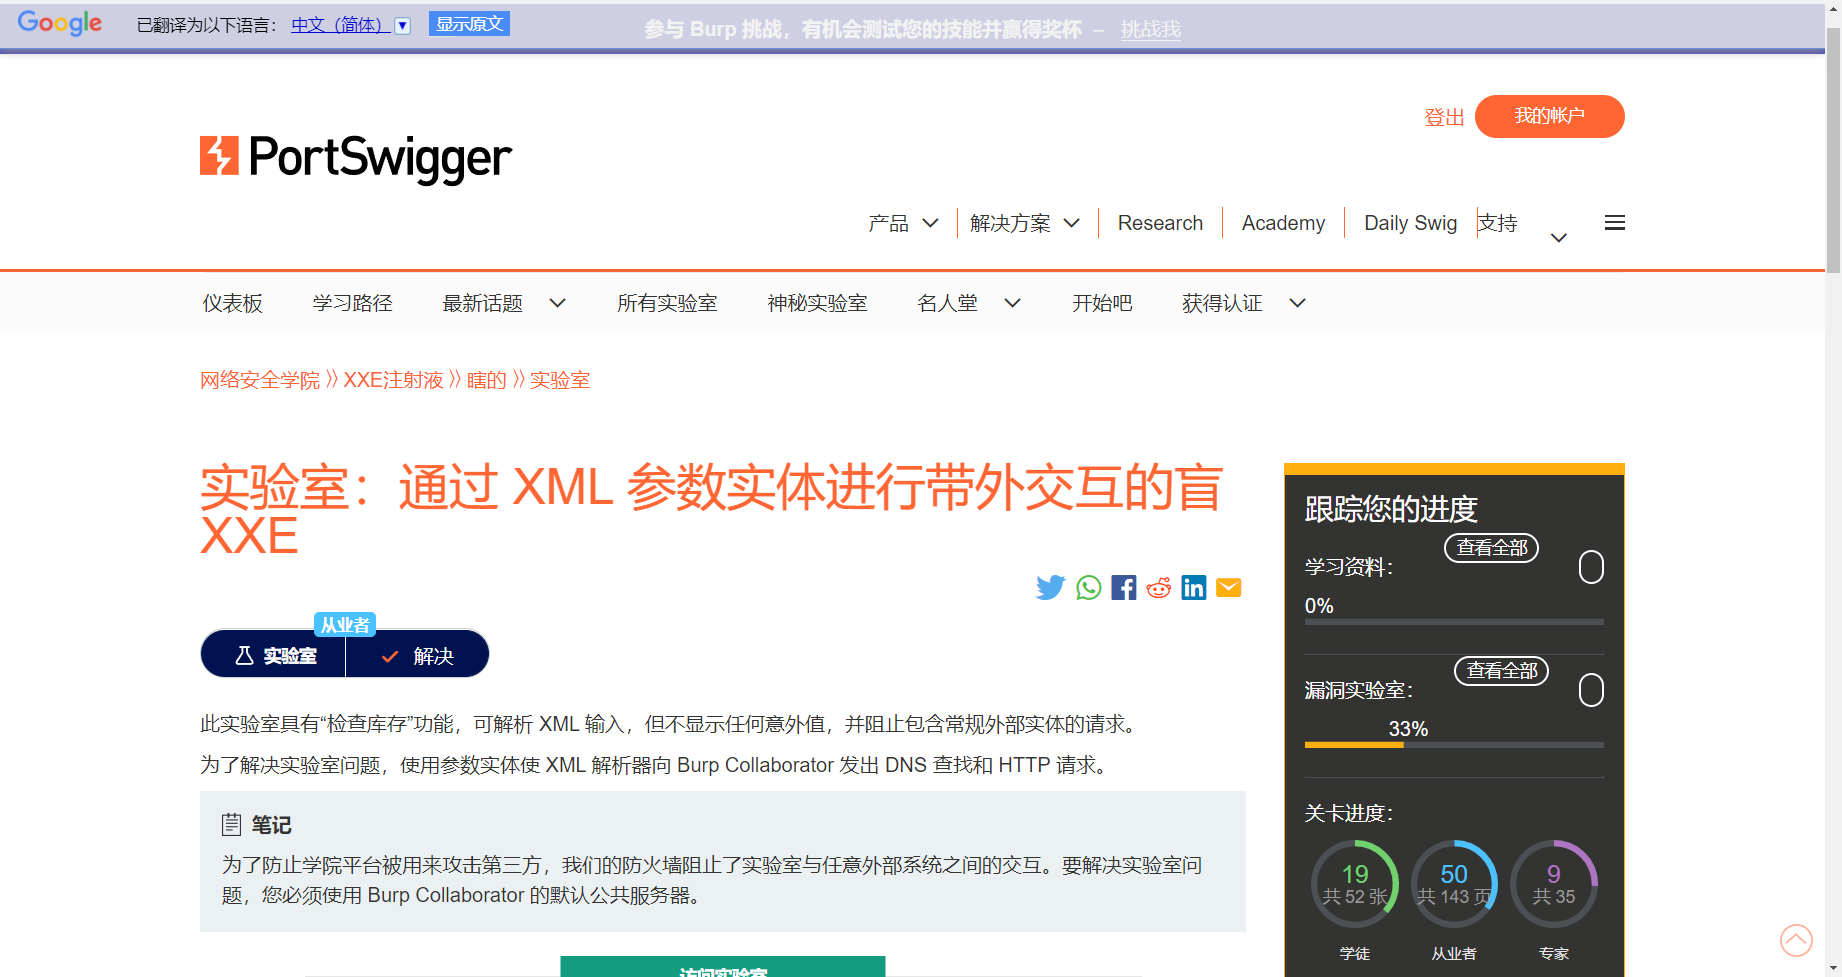Open the Research menu item
Viewport: 1842px width, 977px height.
pyautogui.click(x=1160, y=223)
